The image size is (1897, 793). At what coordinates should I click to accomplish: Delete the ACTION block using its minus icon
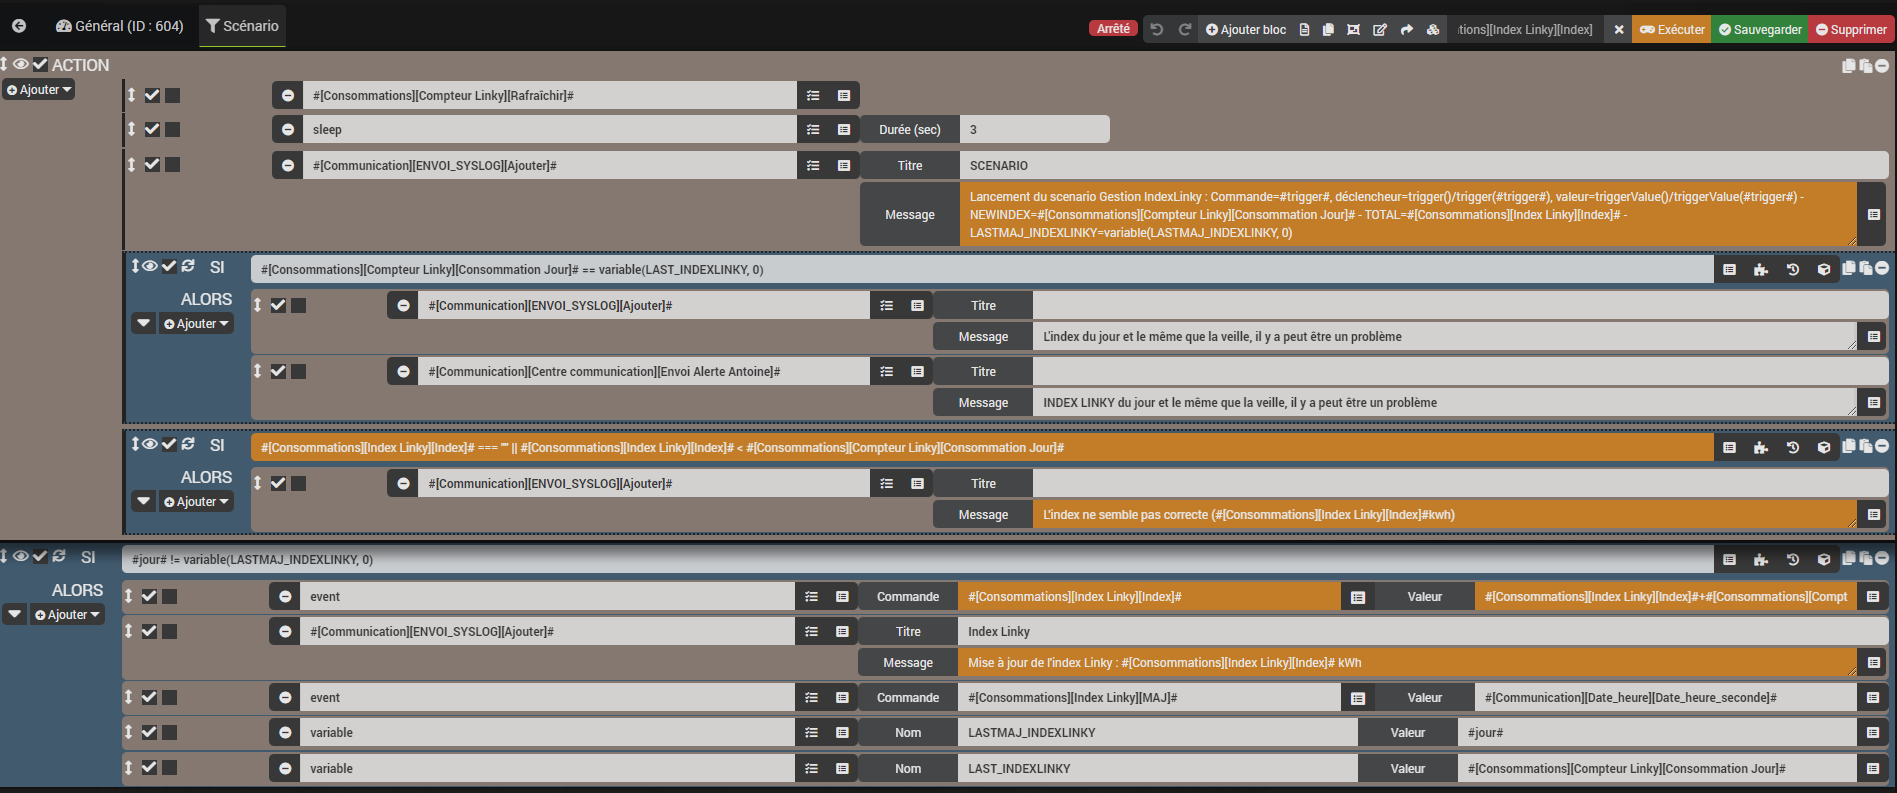coord(1882,66)
